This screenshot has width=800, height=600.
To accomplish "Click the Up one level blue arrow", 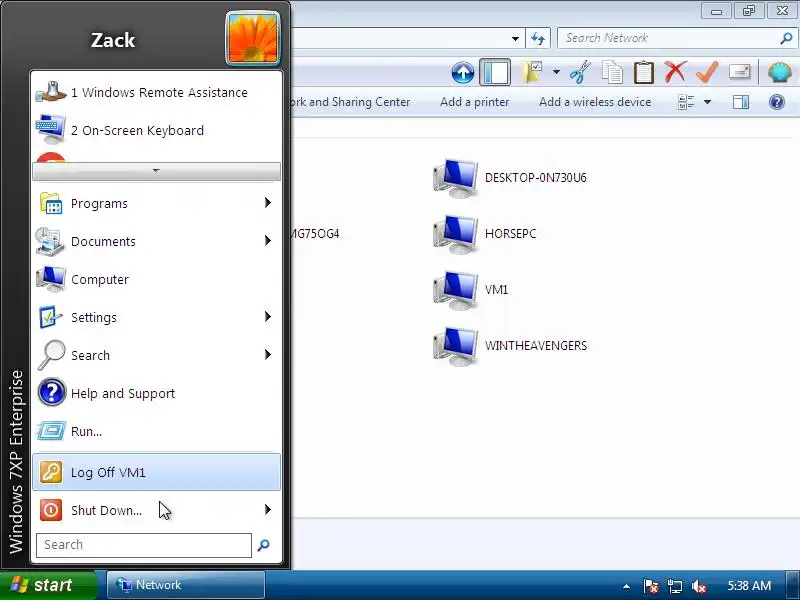I will point(463,73).
